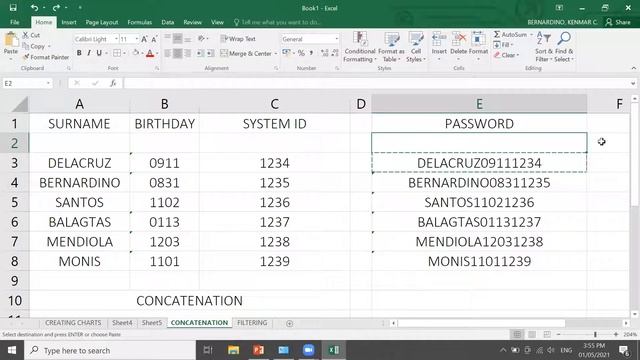Apply percent style

pos(301,53)
